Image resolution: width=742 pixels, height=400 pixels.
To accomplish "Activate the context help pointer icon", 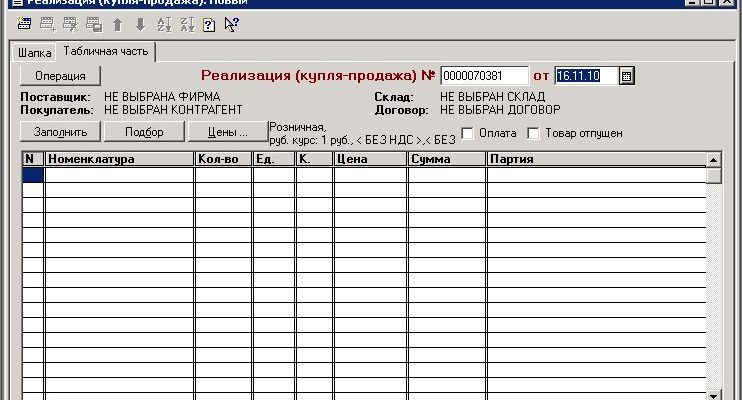I will [232, 25].
